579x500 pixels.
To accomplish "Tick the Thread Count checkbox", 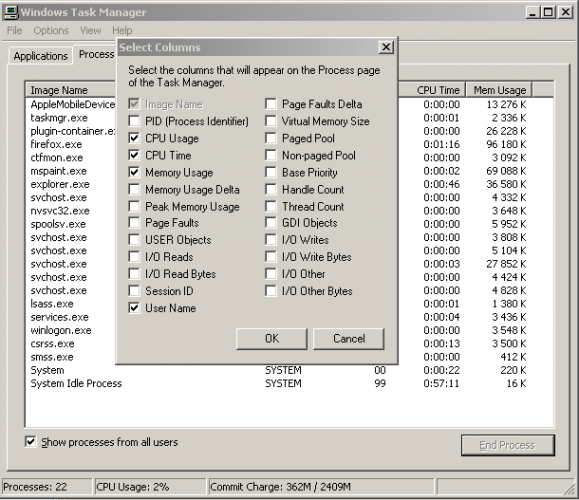I will 271,206.
